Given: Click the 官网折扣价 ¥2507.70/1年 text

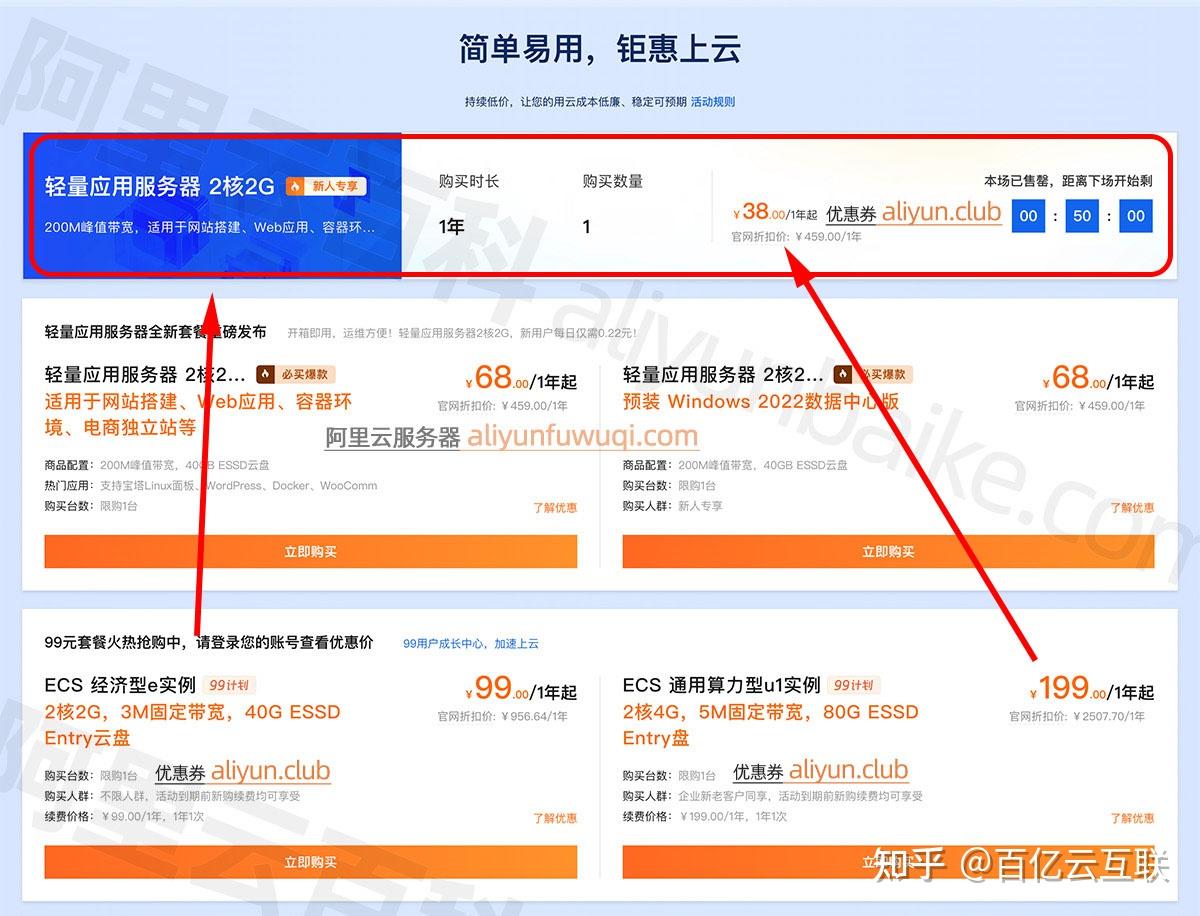Looking at the screenshot, I should [x=1077, y=716].
